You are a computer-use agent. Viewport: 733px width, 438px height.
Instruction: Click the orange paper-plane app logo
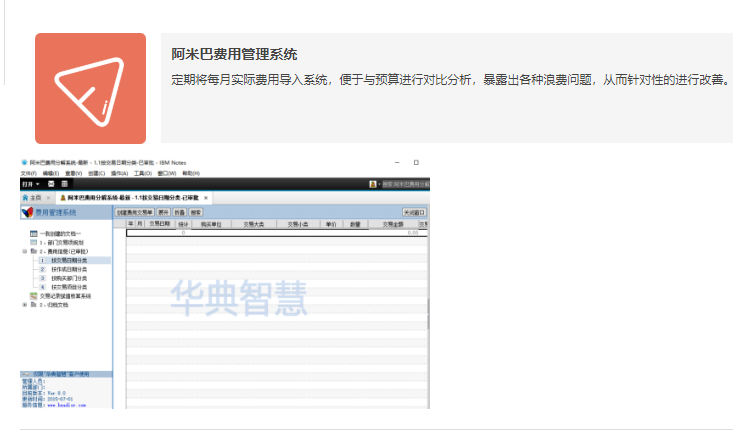(90, 88)
